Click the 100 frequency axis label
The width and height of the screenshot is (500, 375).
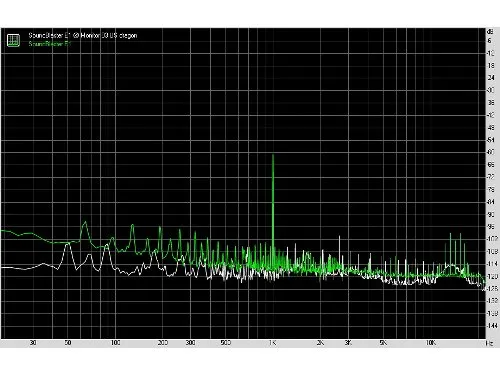115,343
